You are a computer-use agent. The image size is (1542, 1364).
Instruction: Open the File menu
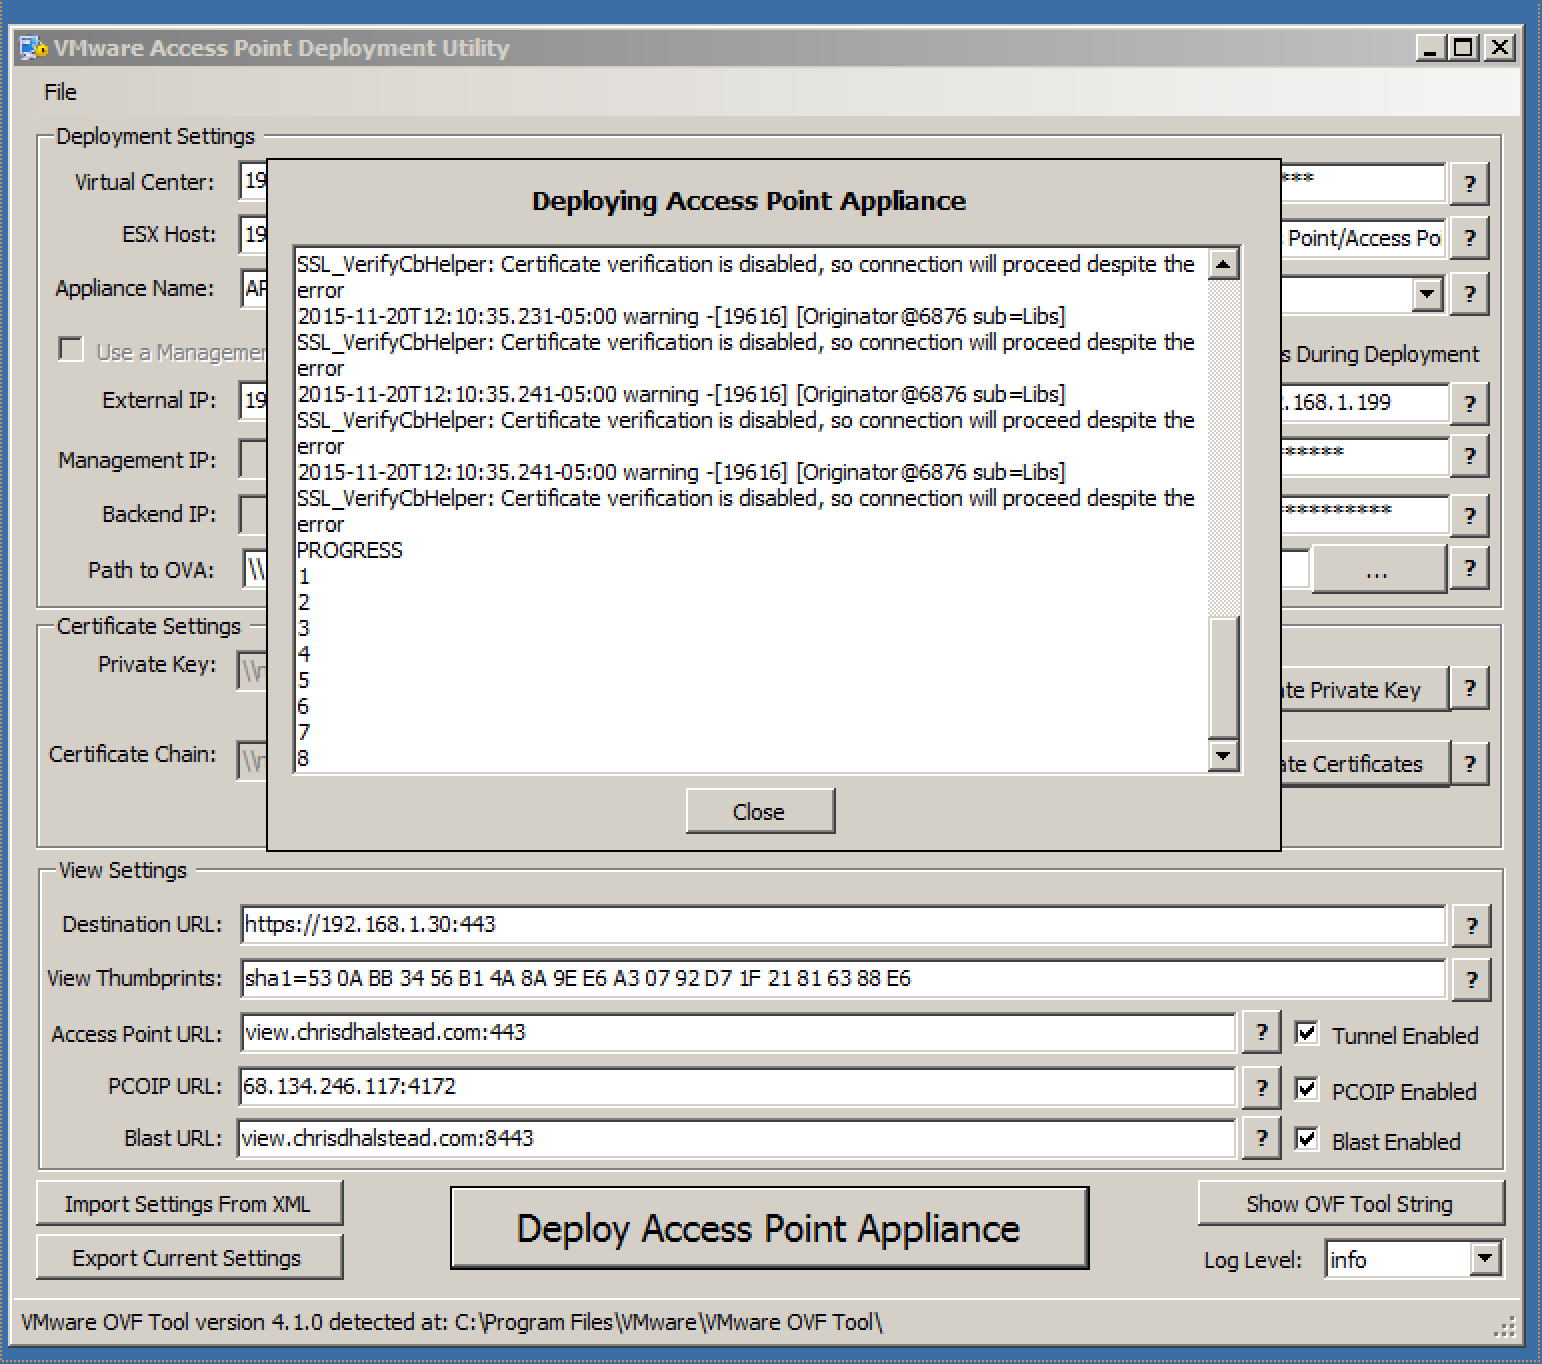coord(60,92)
